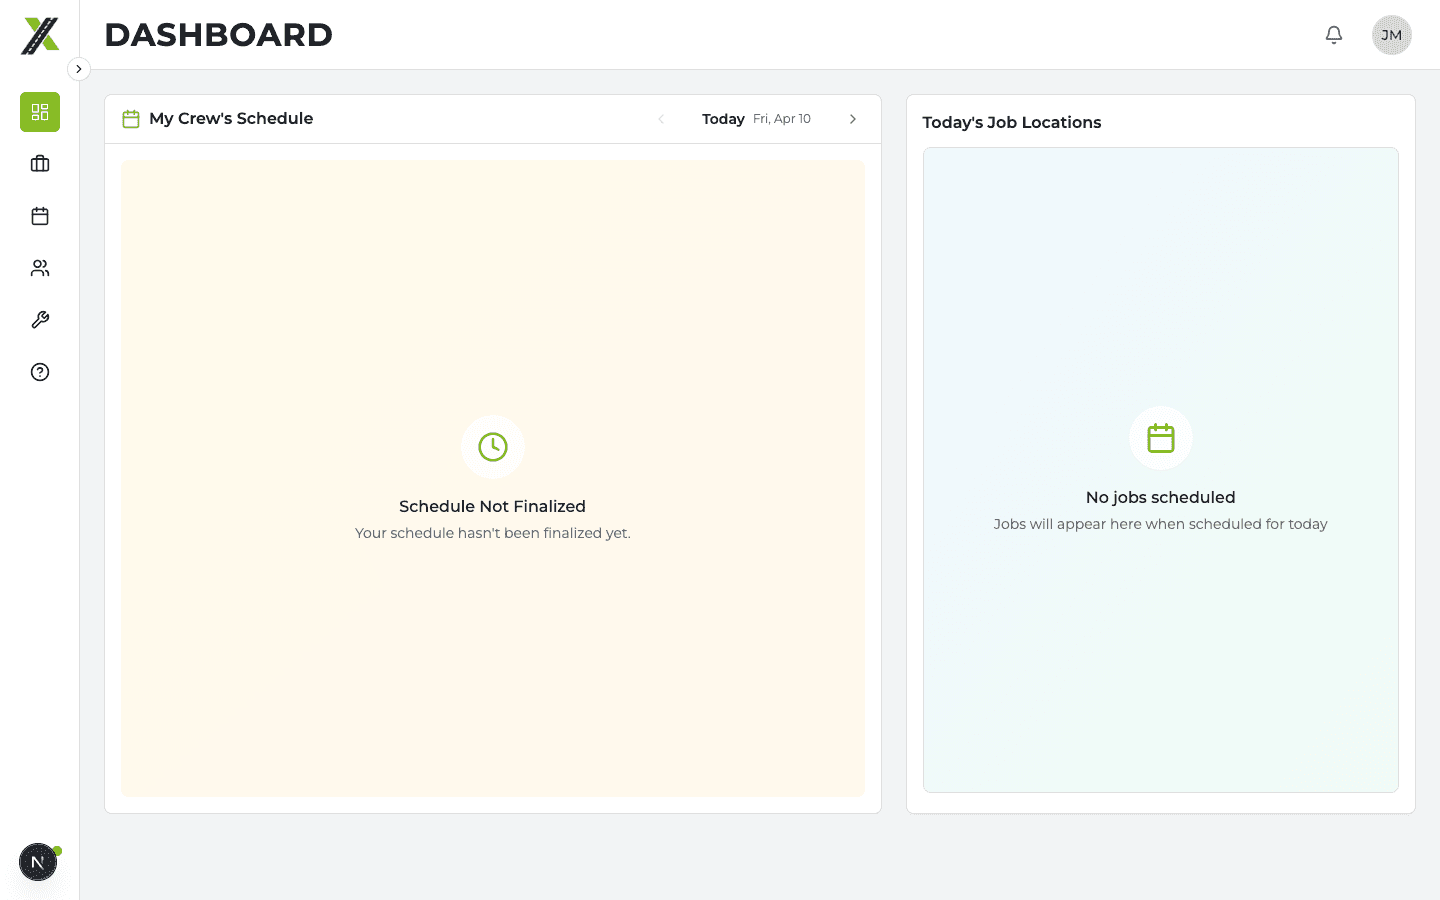Open notifications bell icon

click(x=1334, y=35)
